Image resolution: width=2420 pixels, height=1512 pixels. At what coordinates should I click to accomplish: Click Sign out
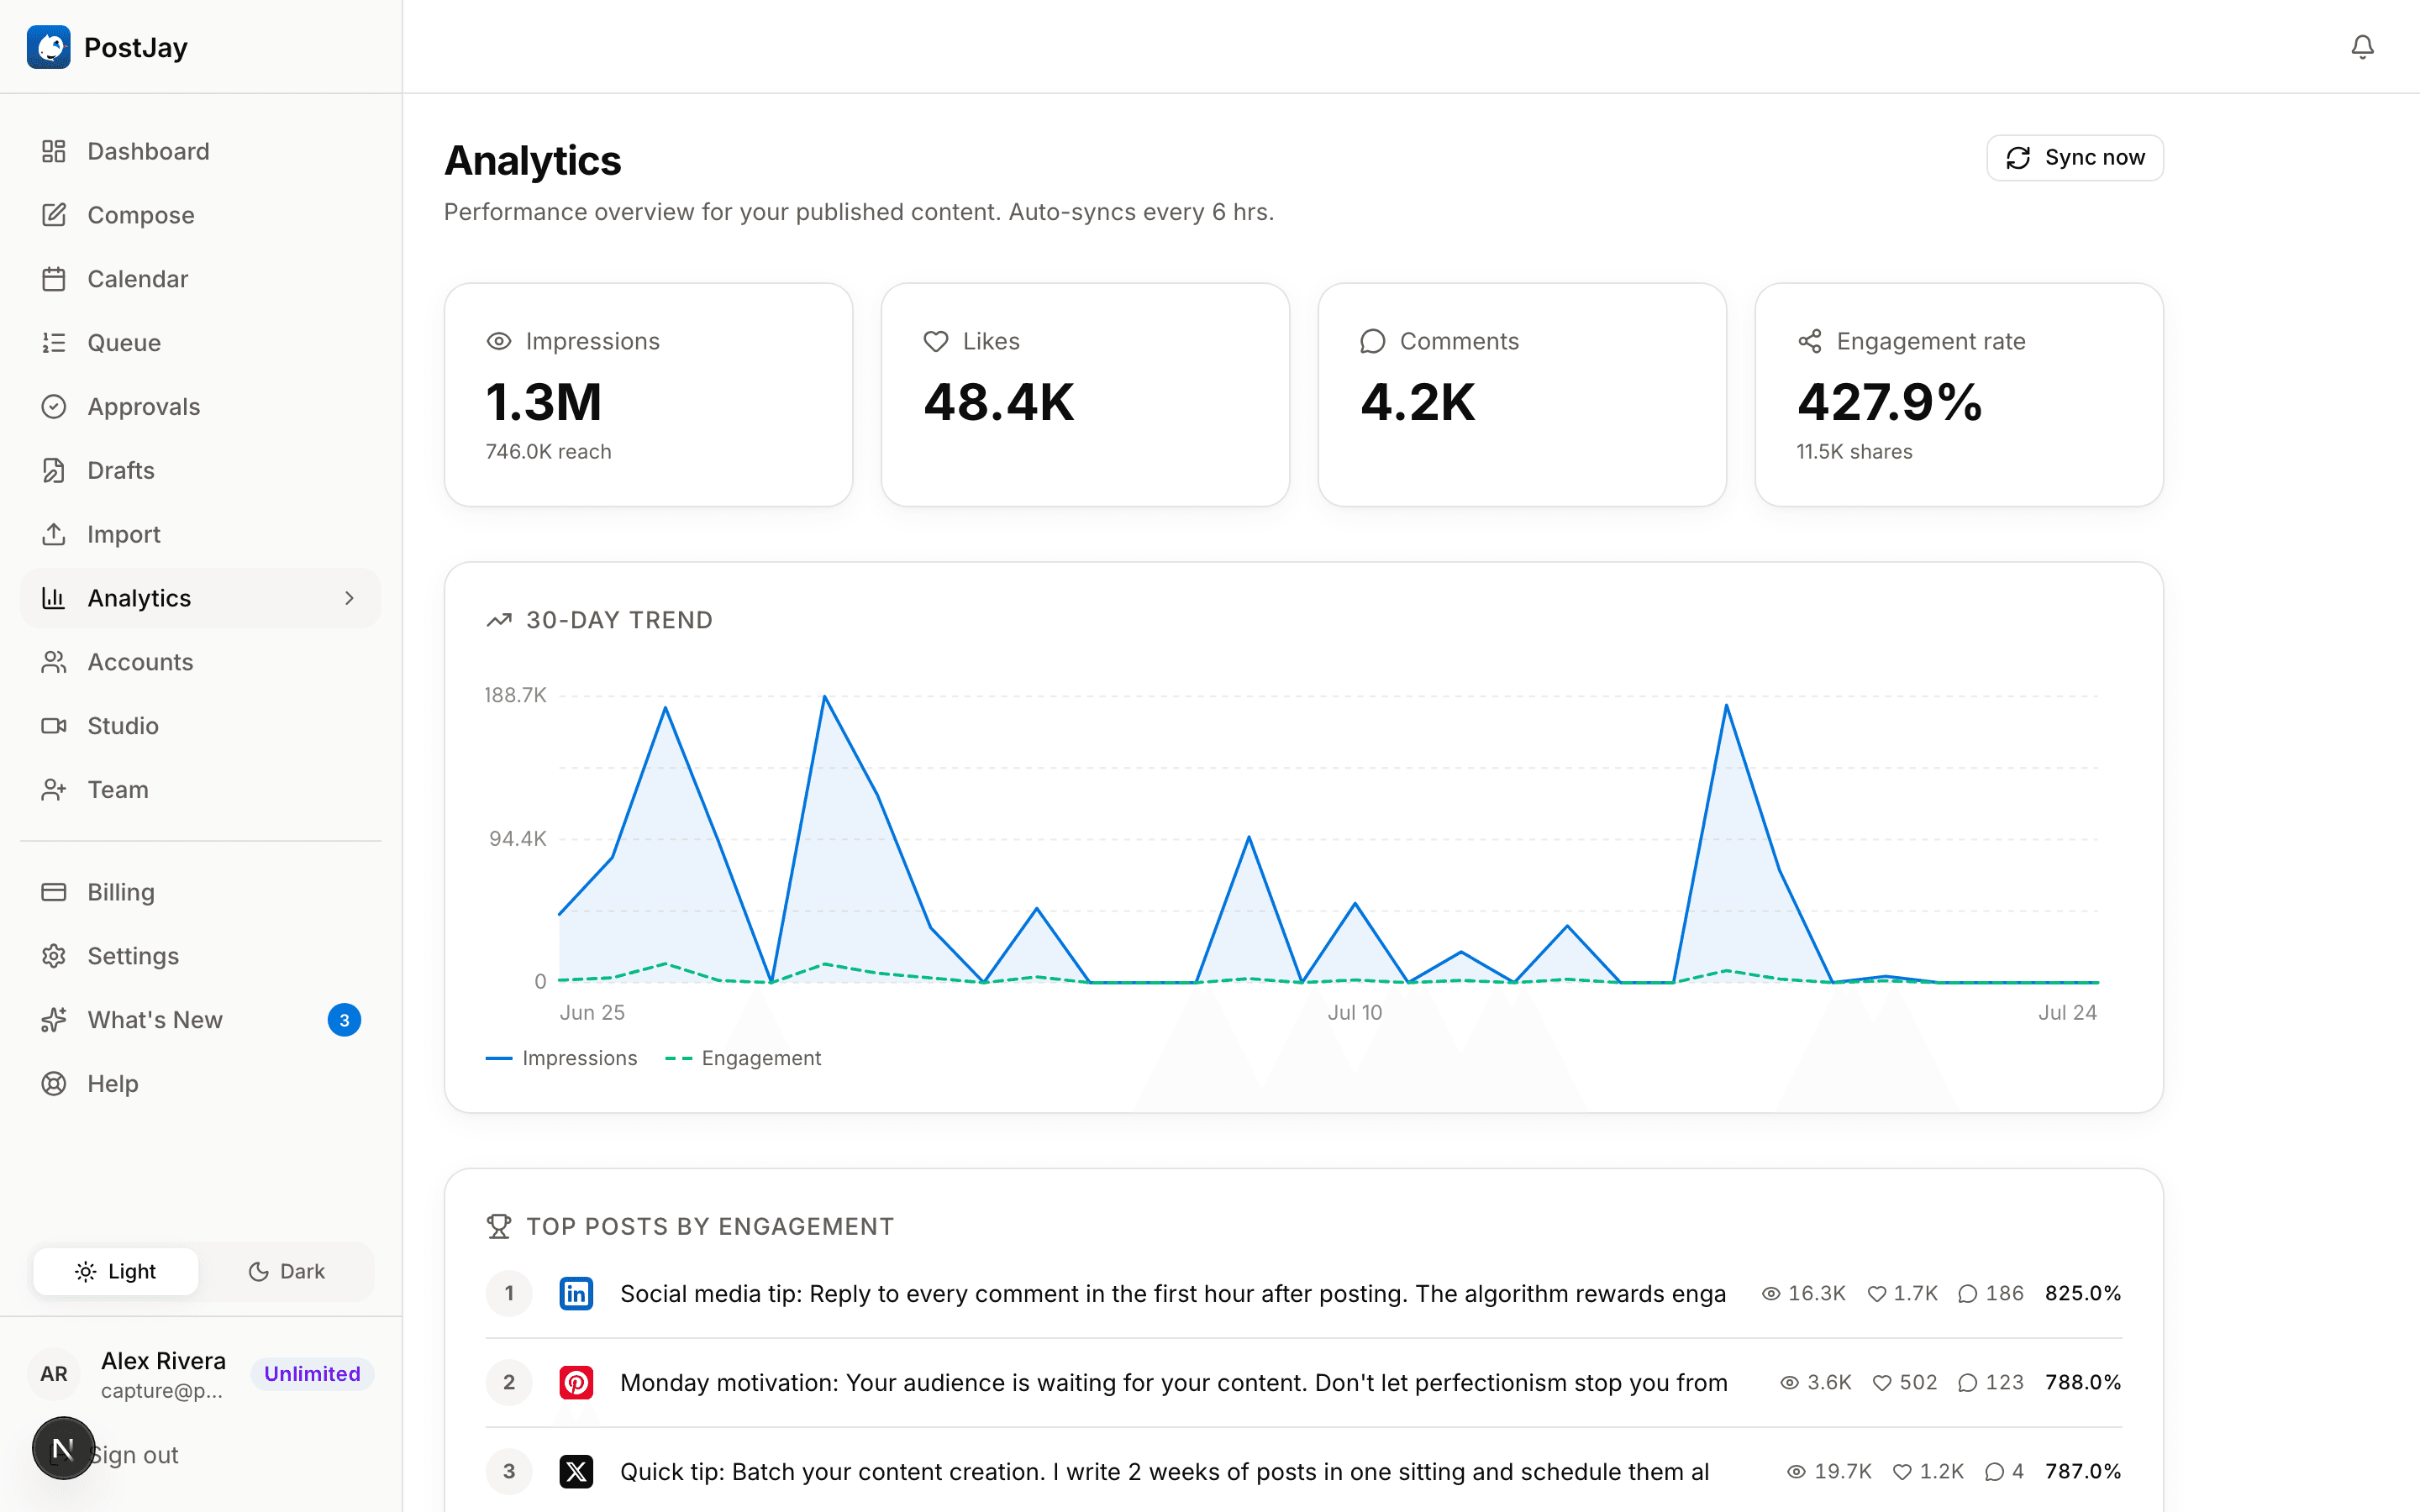[134, 1455]
